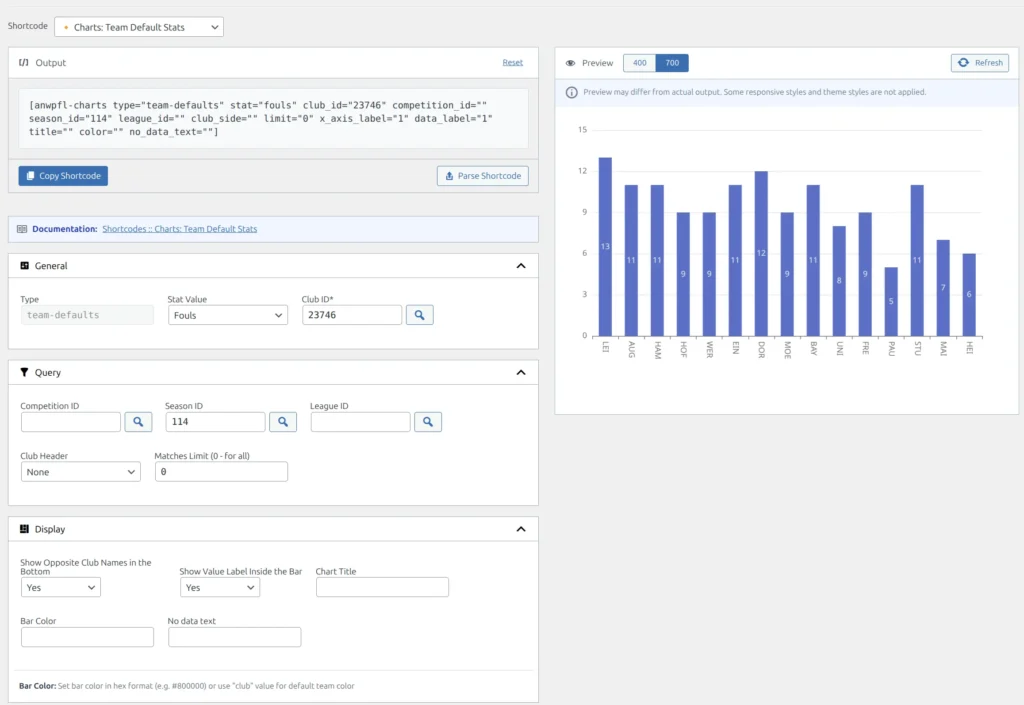Focus the Bar Color input field
This screenshot has width=1024, height=705.
87,637
